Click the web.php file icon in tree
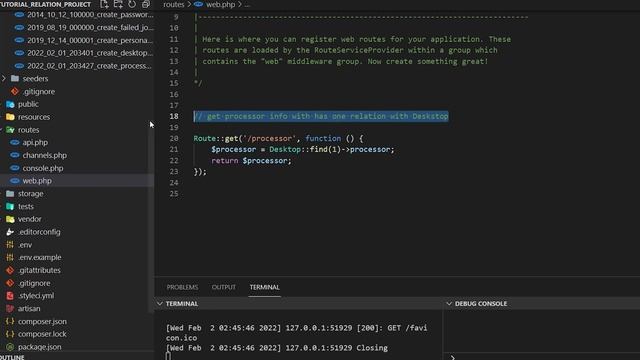Viewport: 640px width, 360px height. coord(15,181)
